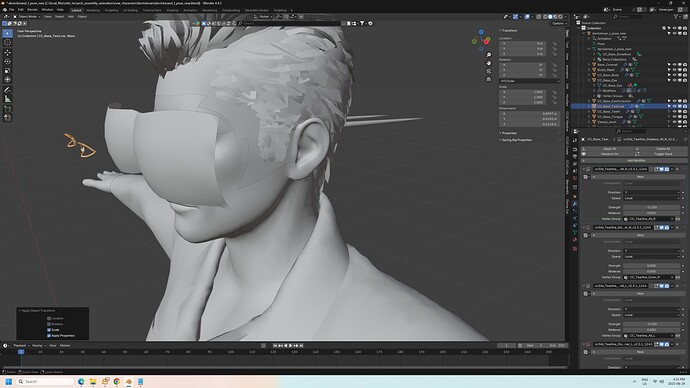Image resolution: width=690 pixels, height=388 pixels.
Task: Hide CC_Base_Teeth via eye icon
Action: pyautogui.click(x=675, y=112)
